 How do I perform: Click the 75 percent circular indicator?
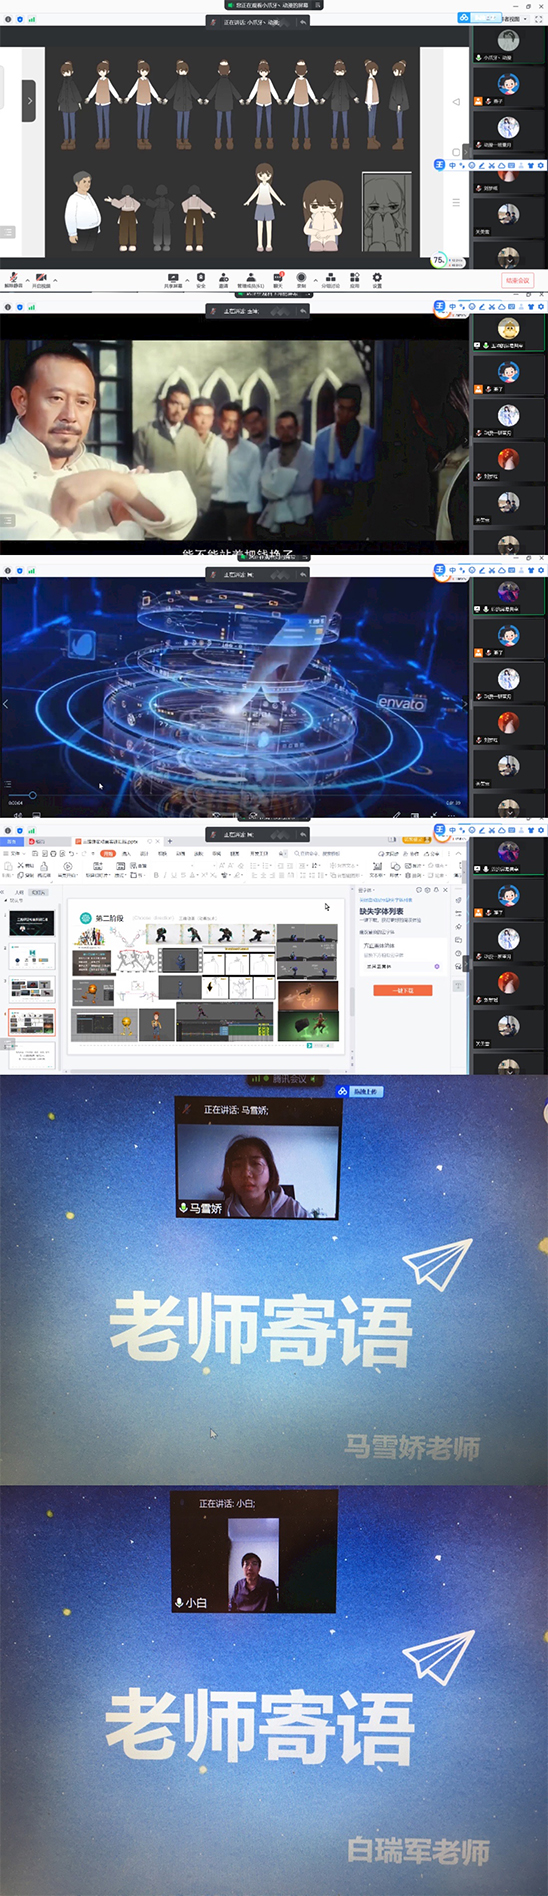438,260
